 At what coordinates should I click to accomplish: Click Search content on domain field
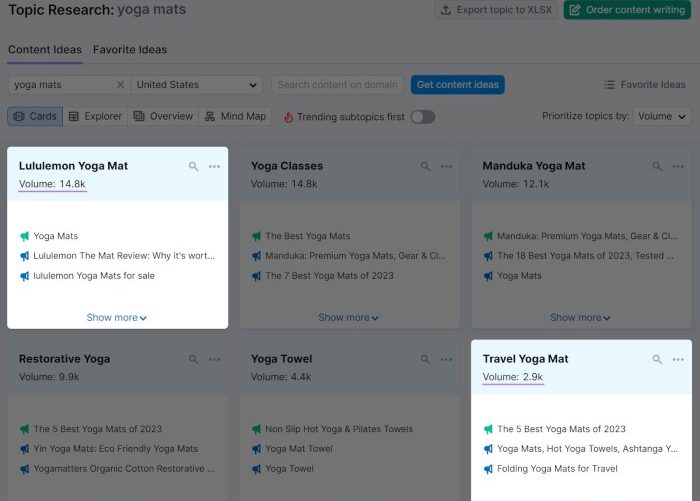338,84
